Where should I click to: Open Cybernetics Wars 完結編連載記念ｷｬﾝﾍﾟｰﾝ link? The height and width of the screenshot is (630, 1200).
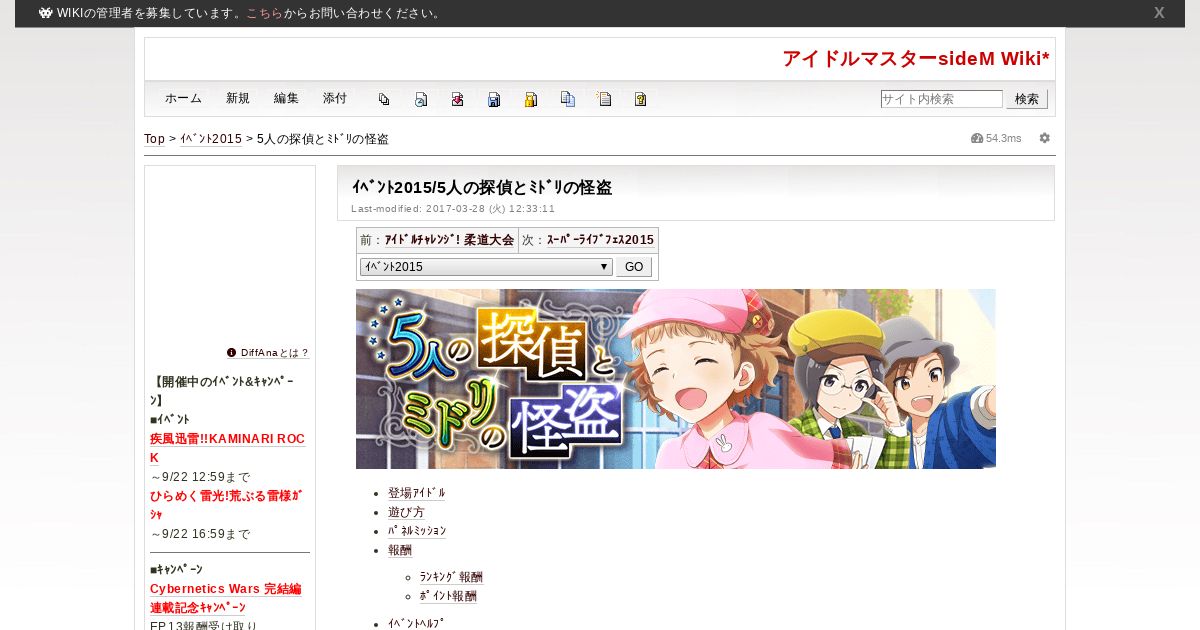pos(226,598)
